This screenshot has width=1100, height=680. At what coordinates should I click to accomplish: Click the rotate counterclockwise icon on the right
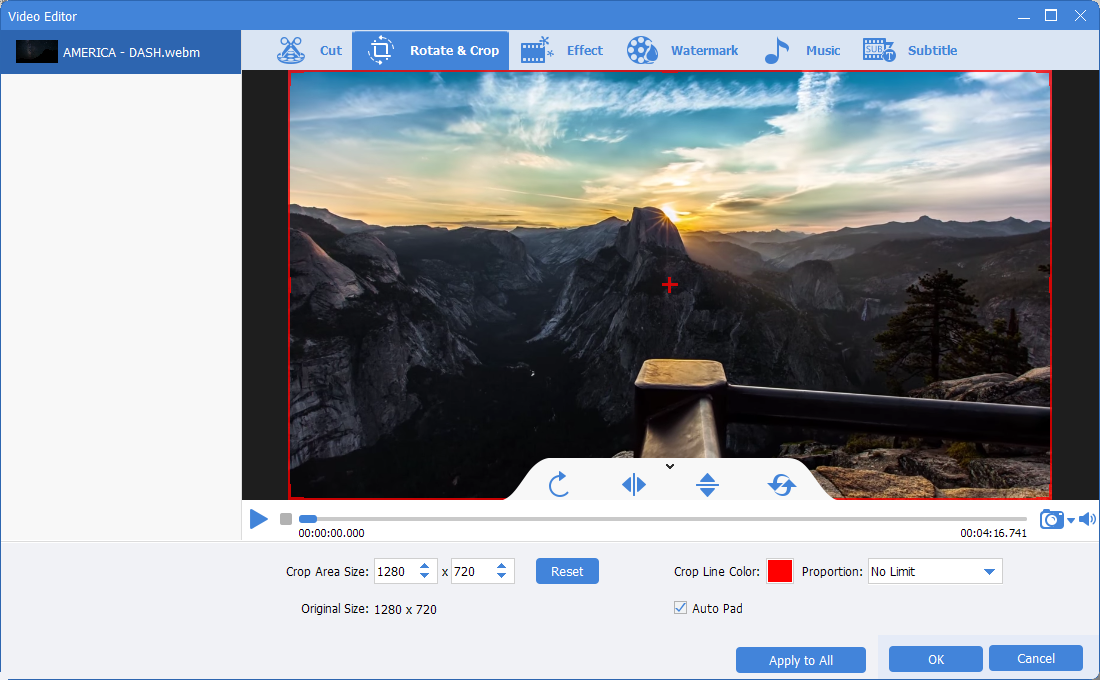[x=781, y=485]
